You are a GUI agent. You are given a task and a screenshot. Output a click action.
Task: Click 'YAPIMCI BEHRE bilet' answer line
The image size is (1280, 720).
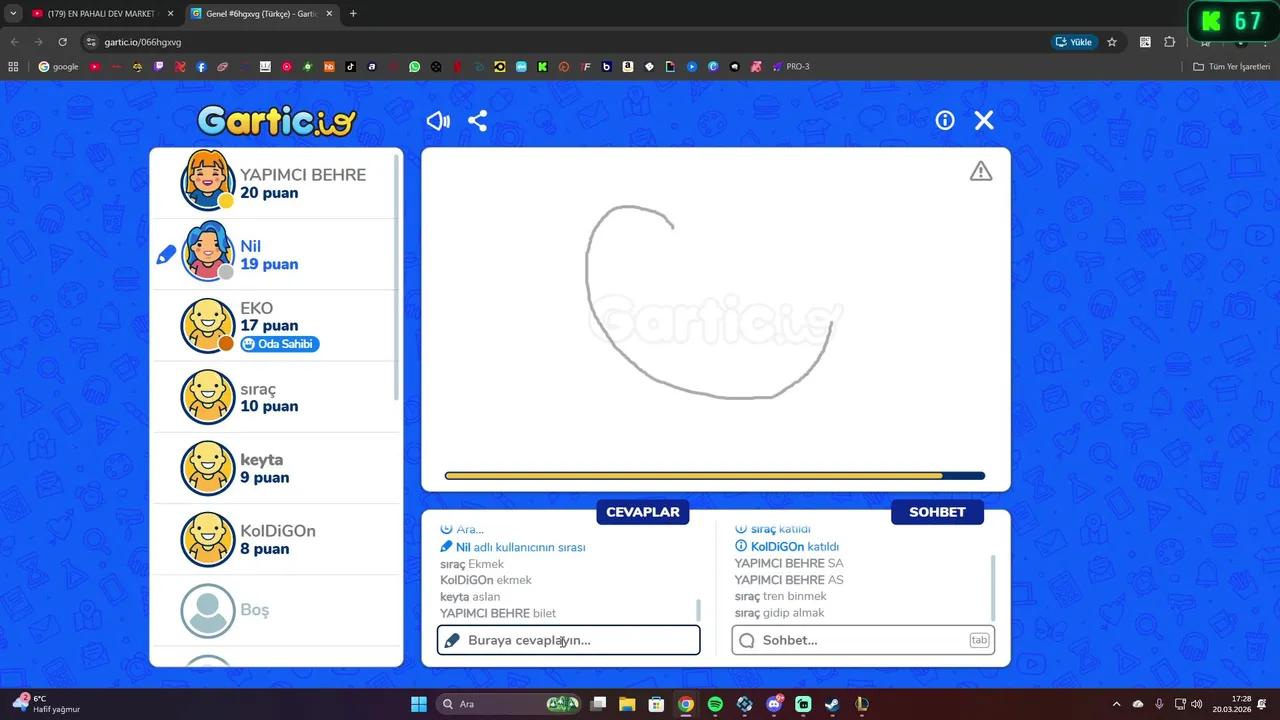[498, 613]
